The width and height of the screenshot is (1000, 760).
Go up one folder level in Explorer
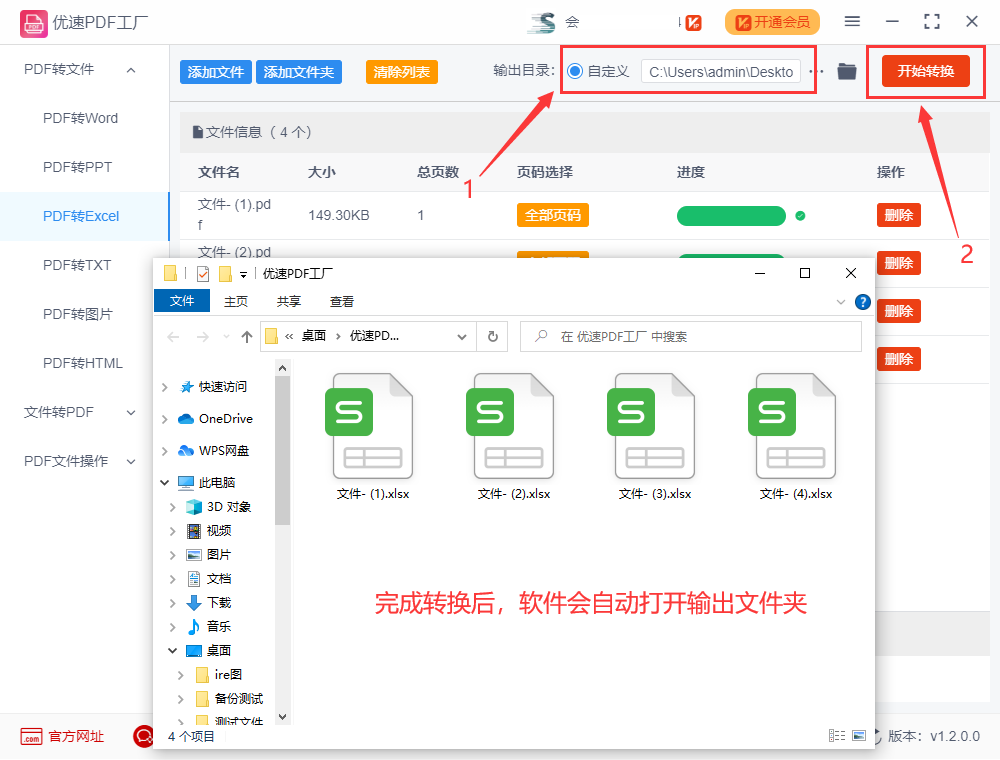pos(247,337)
